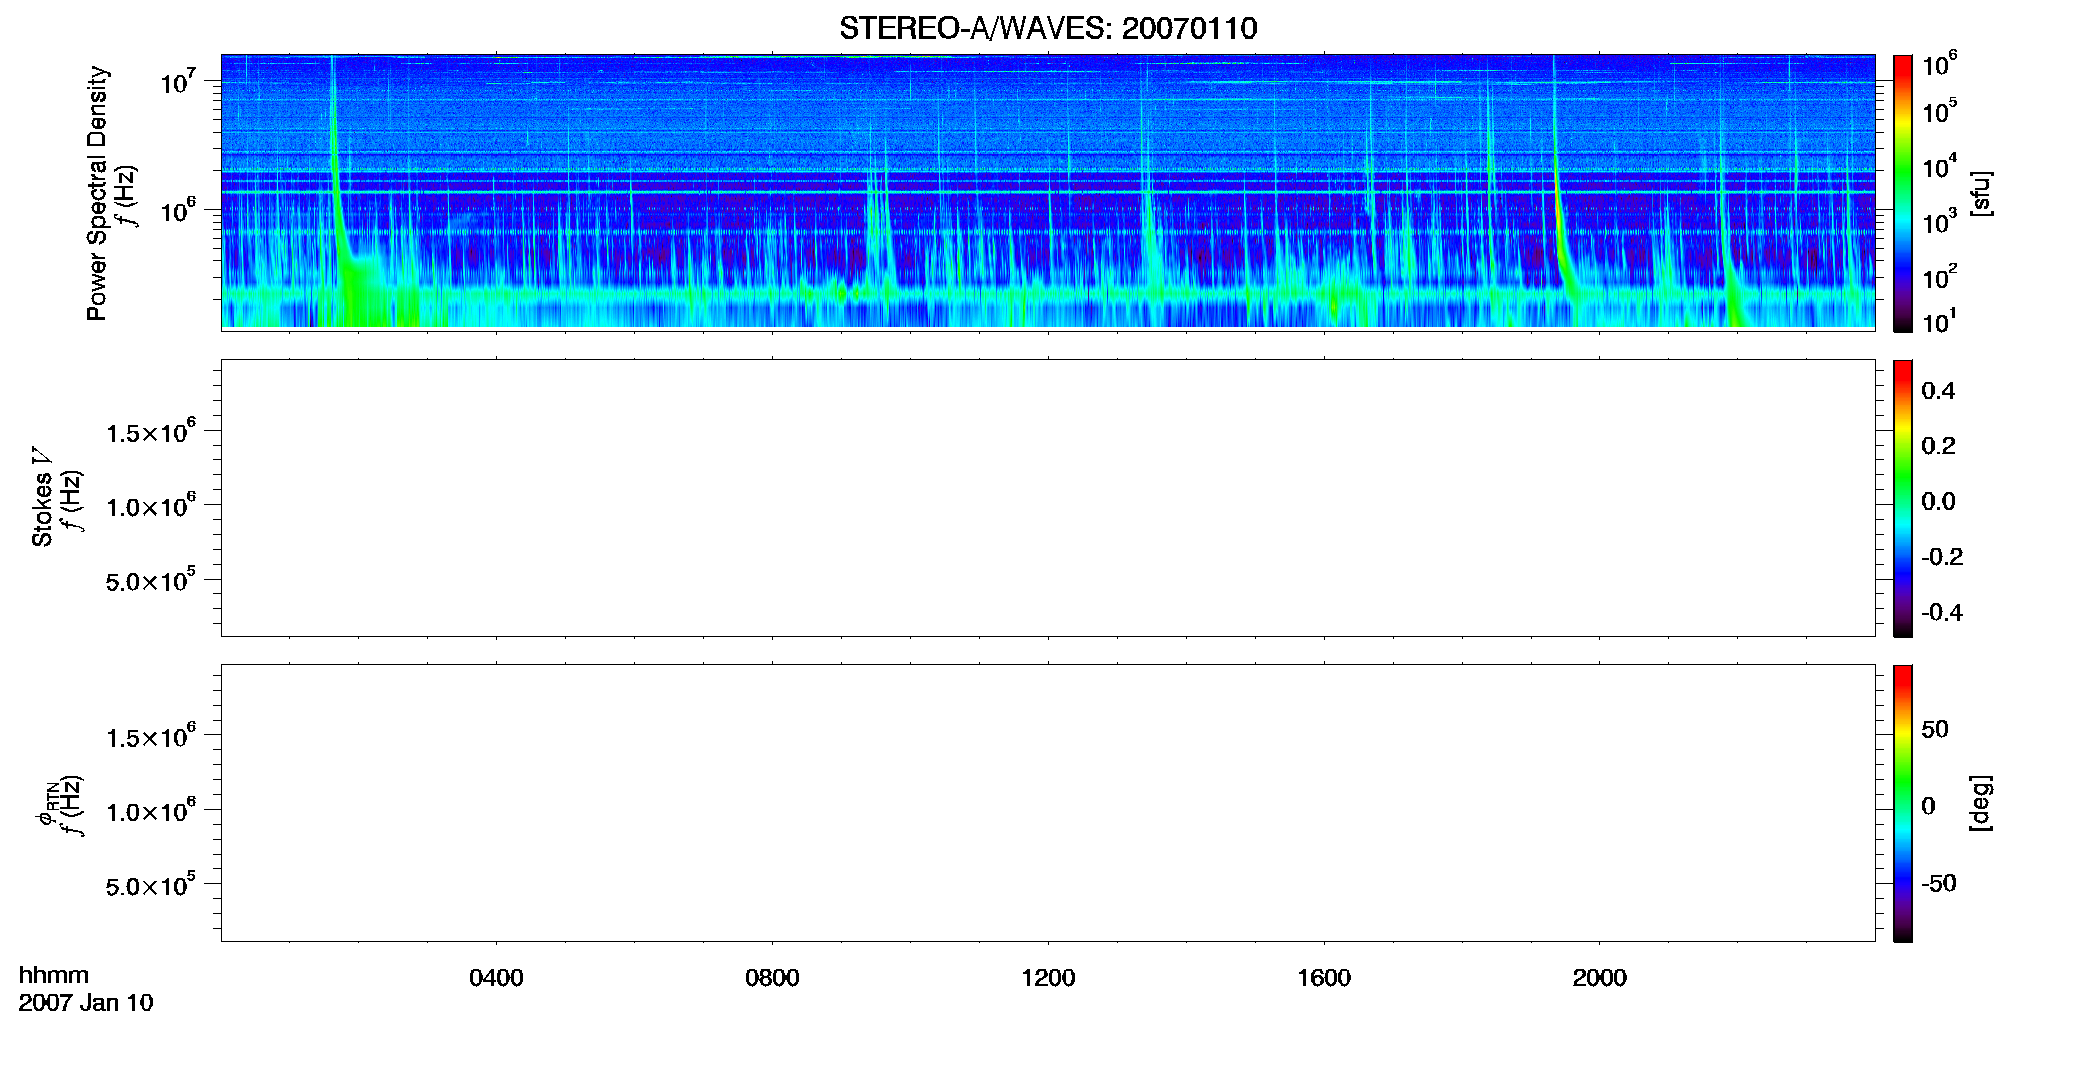Click the 1.0×10^6 tick of the Stokes V panel
Viewport: 2096px width, 1080px height.
click(x=151, y=505)
